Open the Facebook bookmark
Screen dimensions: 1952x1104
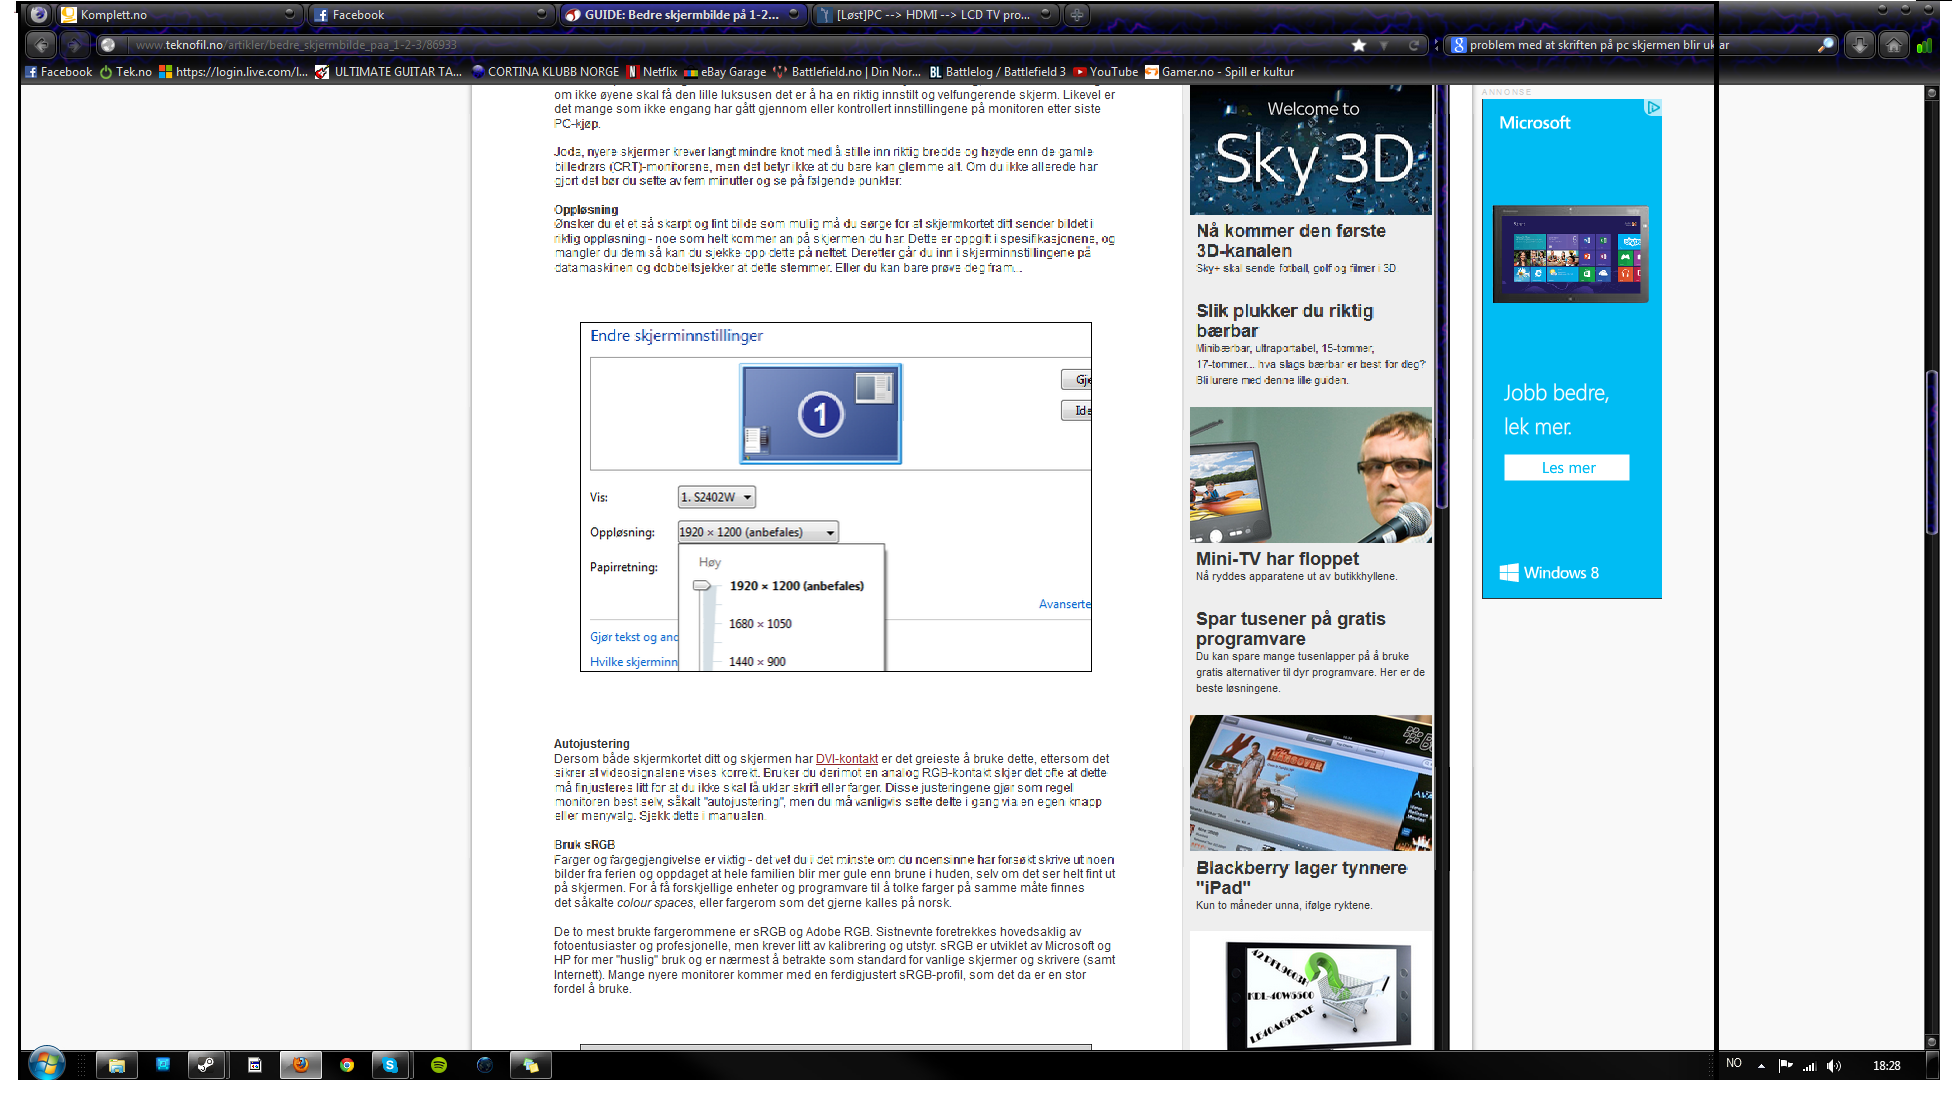coord(58,72)
